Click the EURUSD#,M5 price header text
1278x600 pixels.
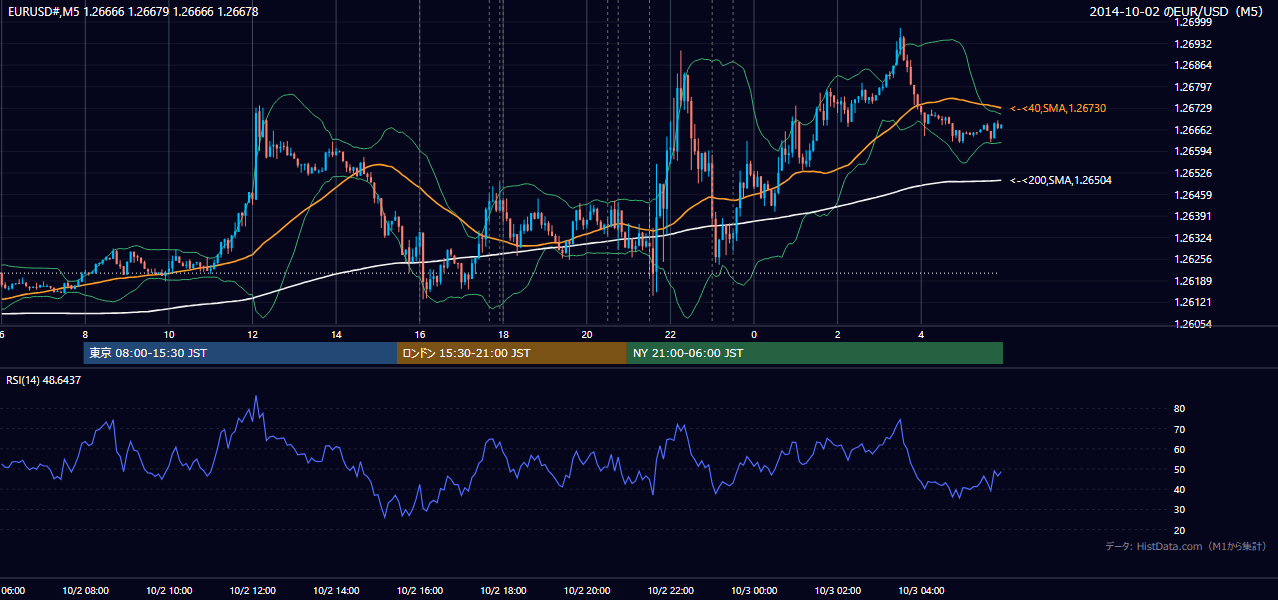click(132, 12)
